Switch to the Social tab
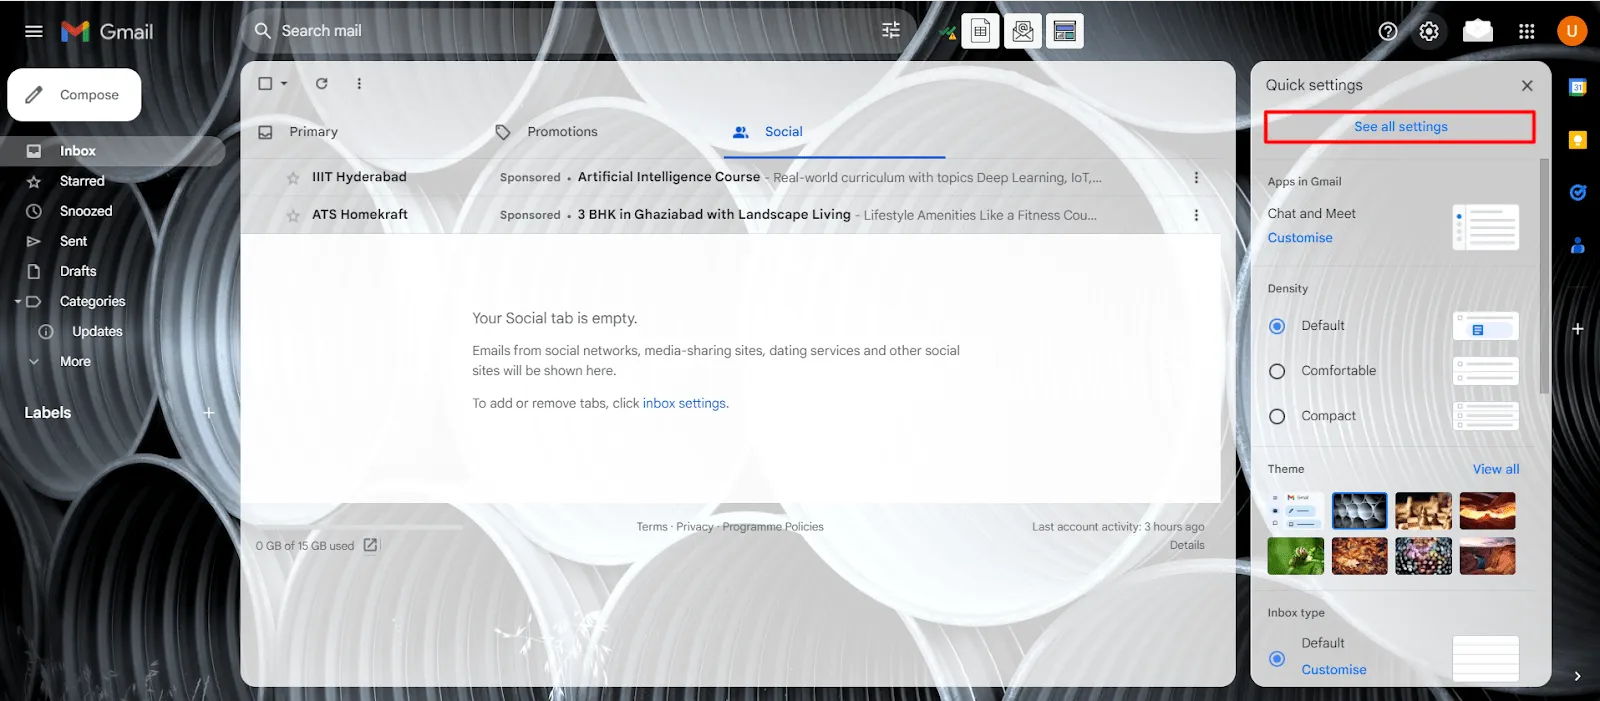Image resolution: width=1600 pixels, height=701 pixels. [x=784, y=132]
